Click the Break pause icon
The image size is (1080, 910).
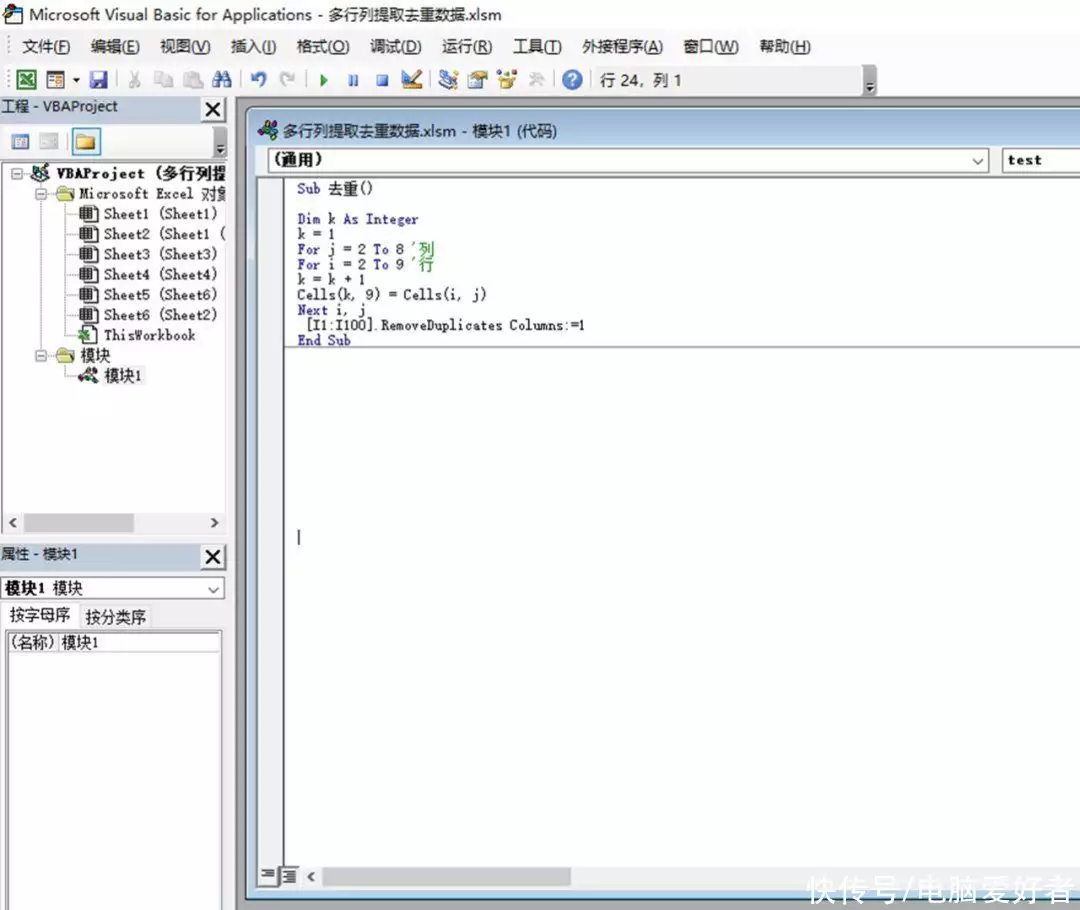pyautogui.click(x=353, y=81)
